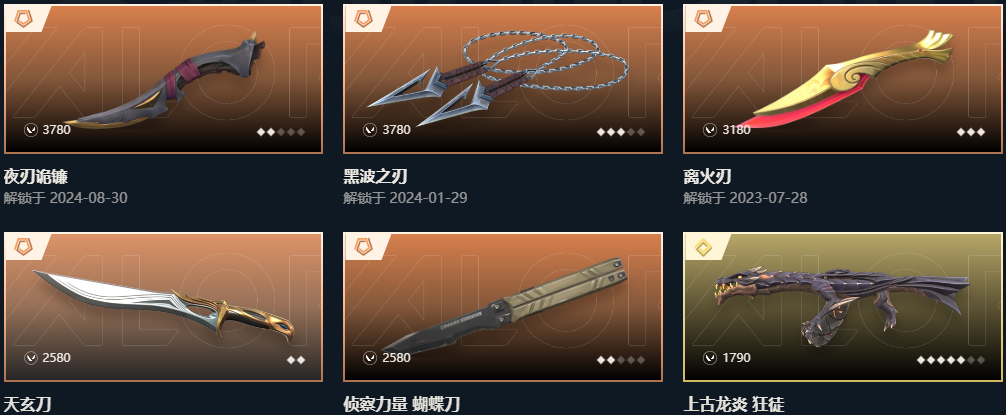
Task: Click the rarity badge on 夜刃诡镰 card
Action: tap(23, 18)
